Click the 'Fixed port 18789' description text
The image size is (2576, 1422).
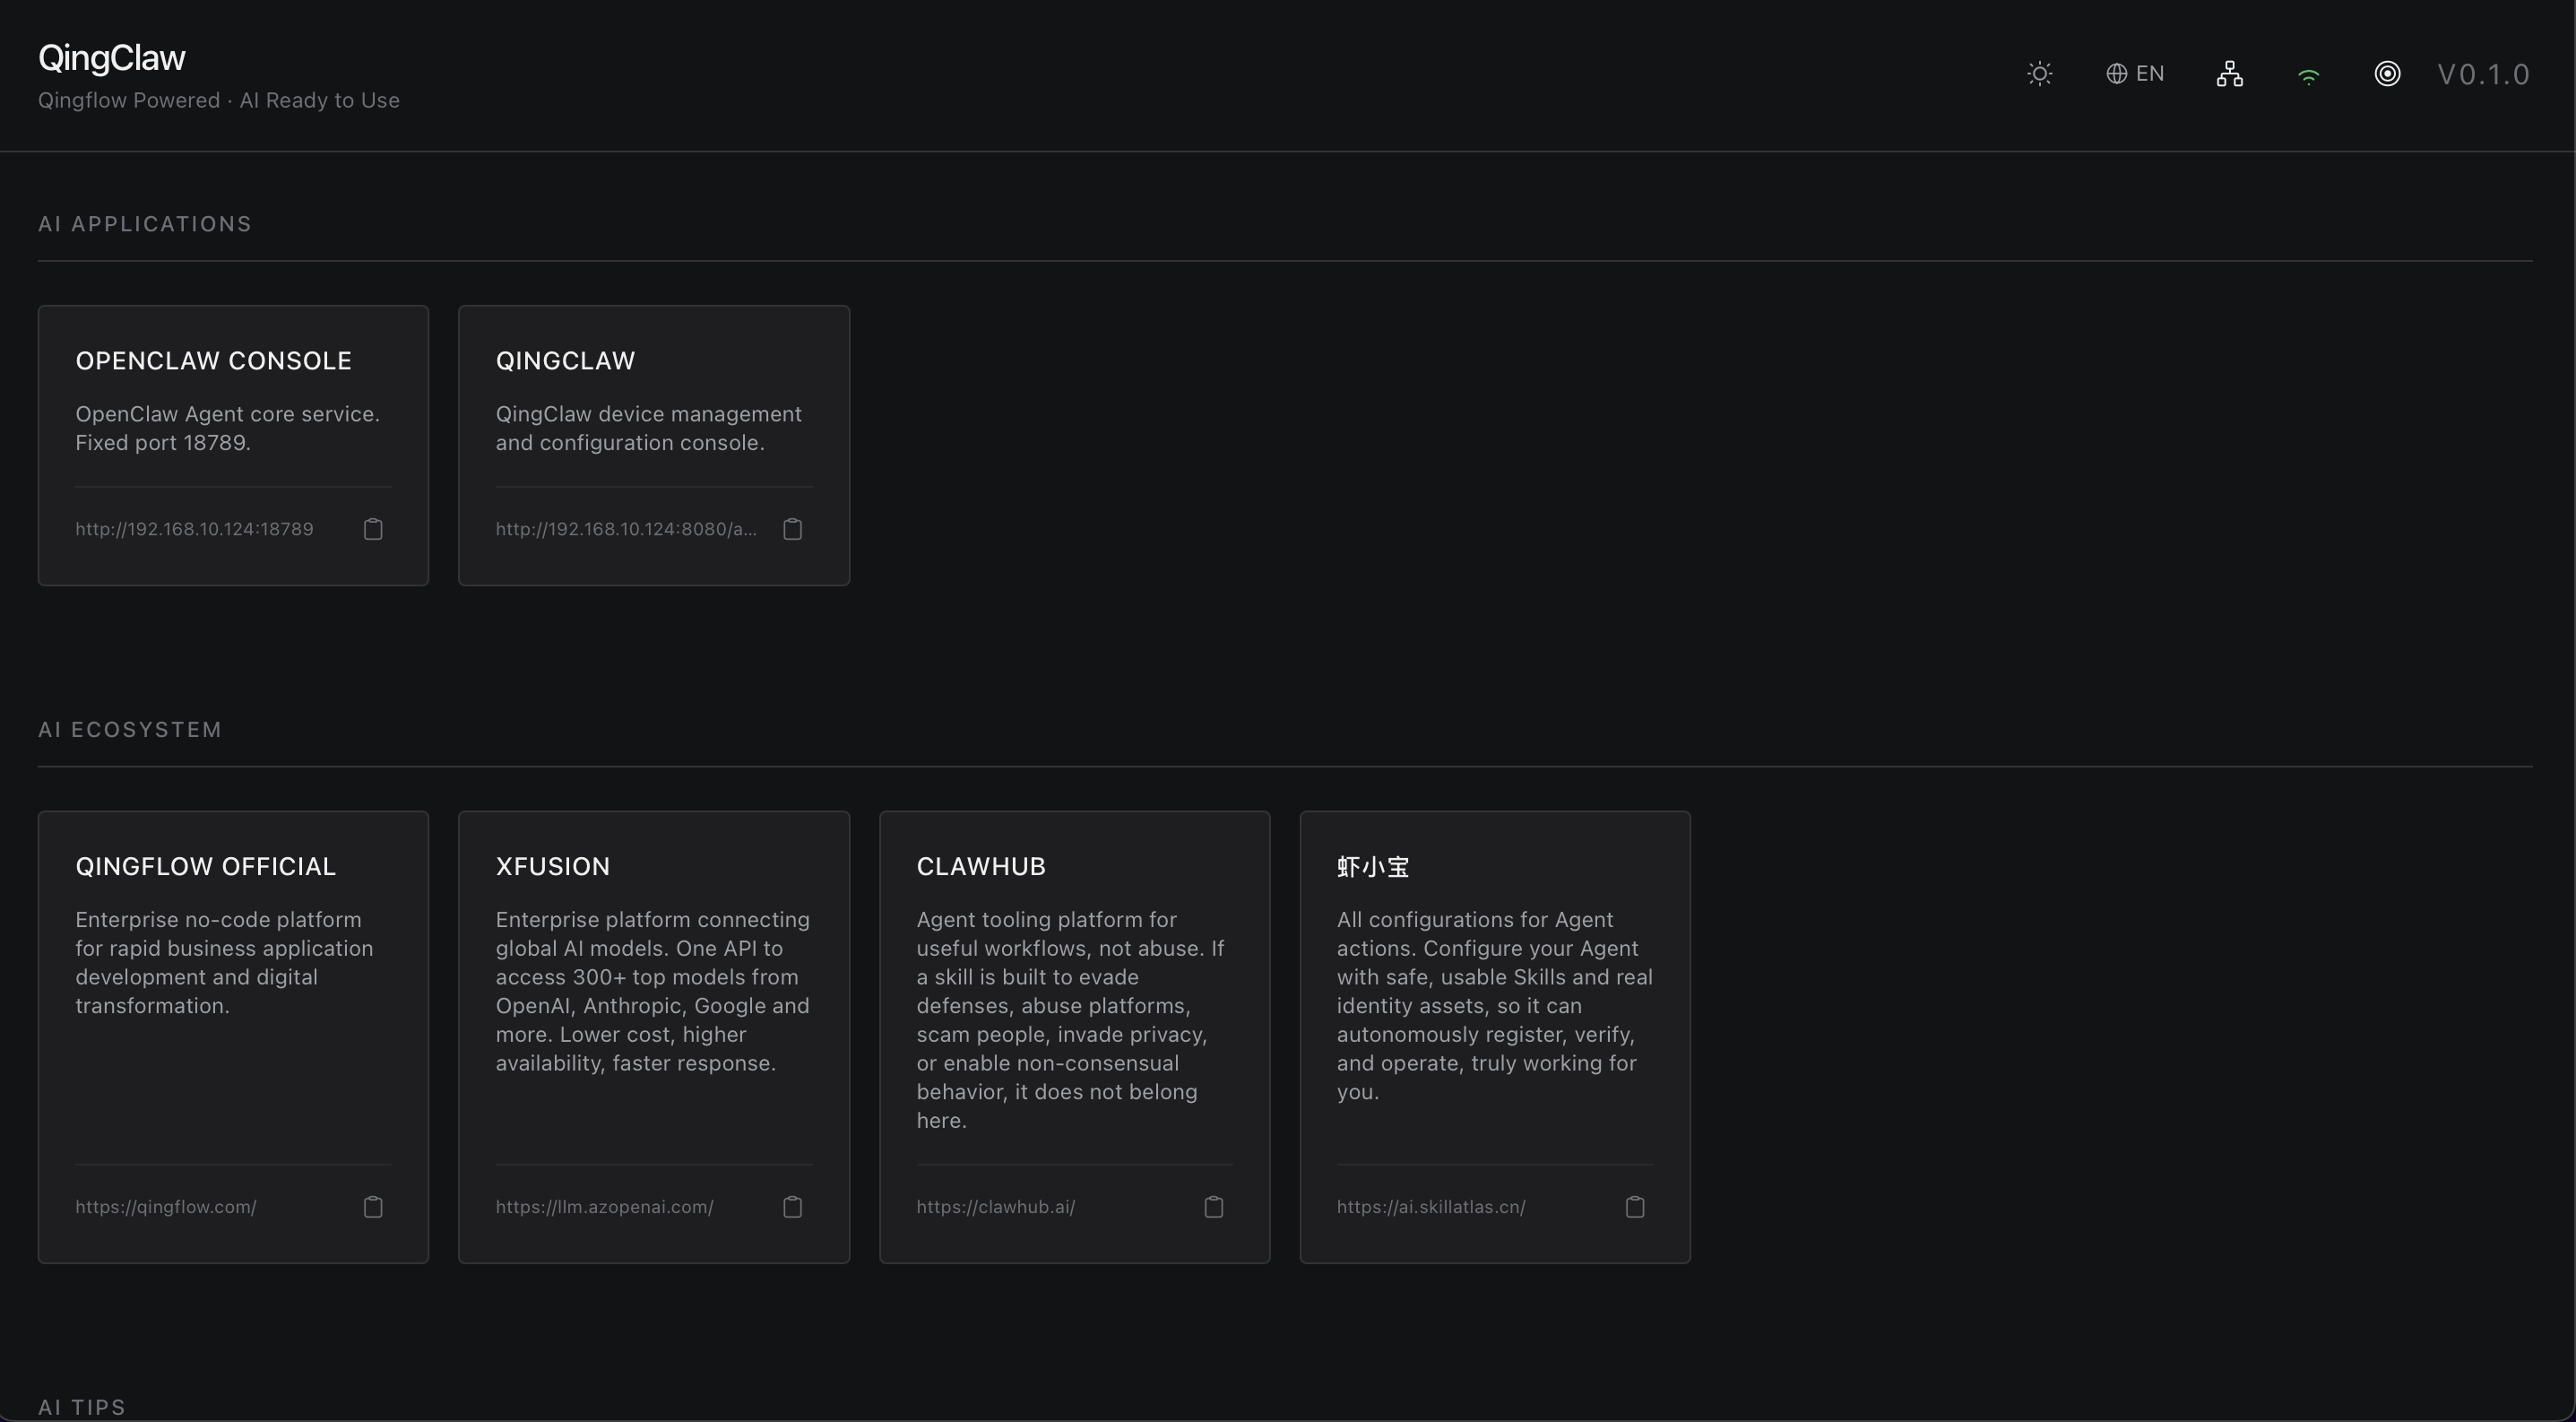pyautogui.click(x=163, y=443)
